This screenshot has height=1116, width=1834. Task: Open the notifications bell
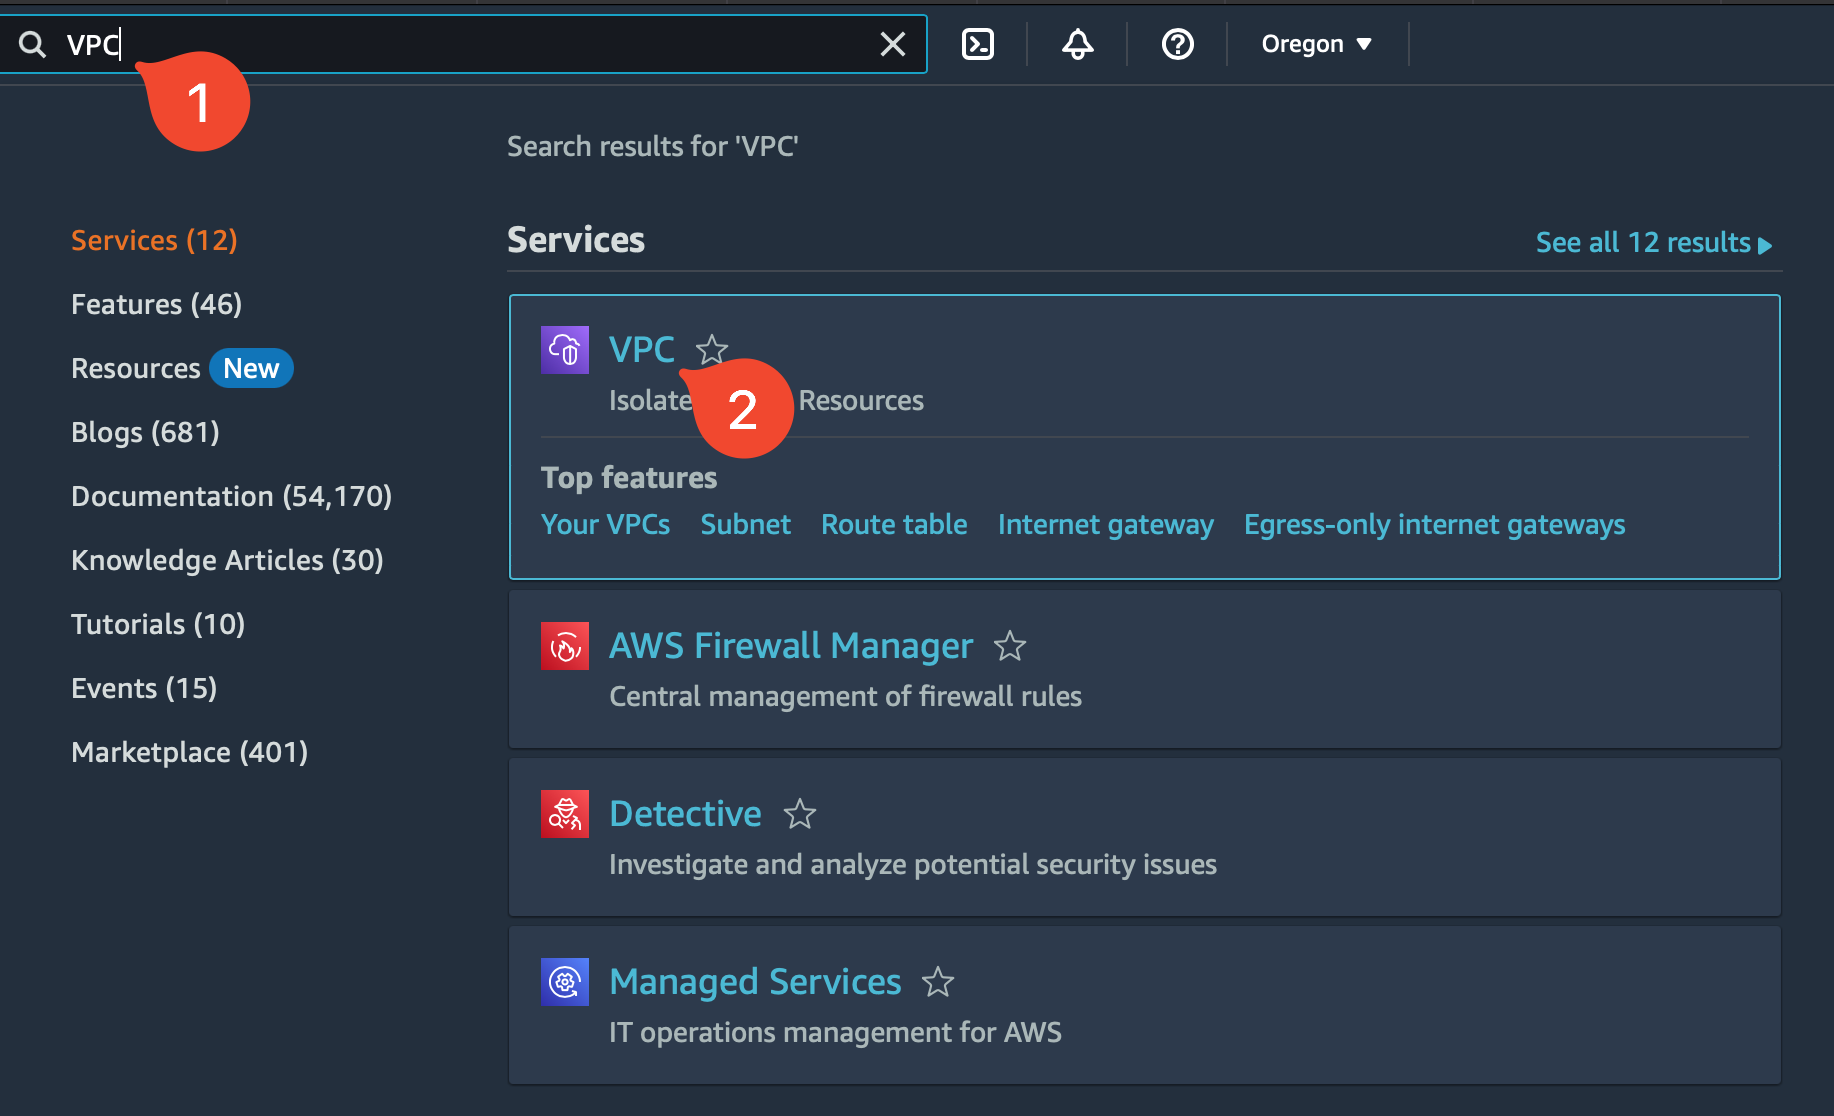(1076, 44)
